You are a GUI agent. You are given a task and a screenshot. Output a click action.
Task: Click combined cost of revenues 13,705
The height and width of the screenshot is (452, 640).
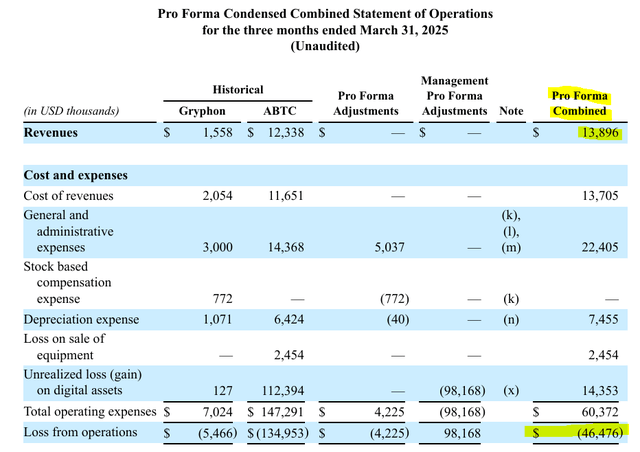[x=600, y=196]
